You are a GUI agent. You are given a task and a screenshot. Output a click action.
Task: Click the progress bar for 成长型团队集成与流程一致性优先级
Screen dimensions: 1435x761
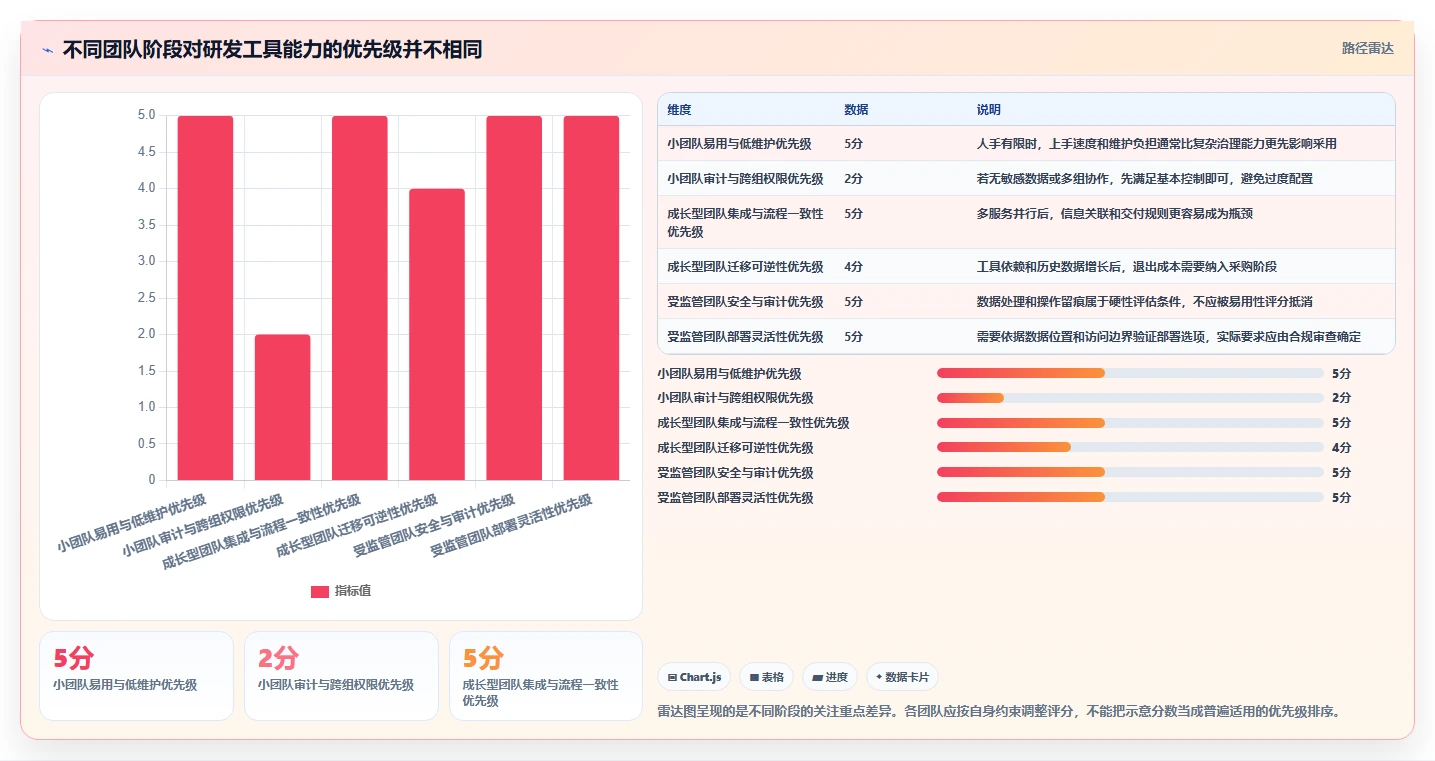click(x=1130, y=423)
